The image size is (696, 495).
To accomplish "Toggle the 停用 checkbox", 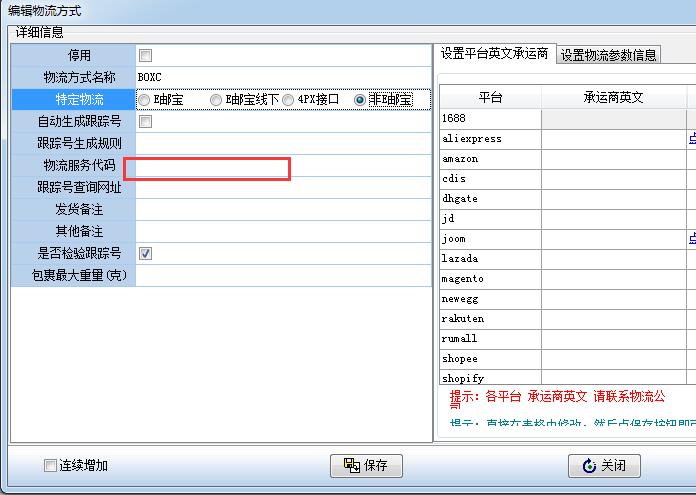I will [146, 55].
